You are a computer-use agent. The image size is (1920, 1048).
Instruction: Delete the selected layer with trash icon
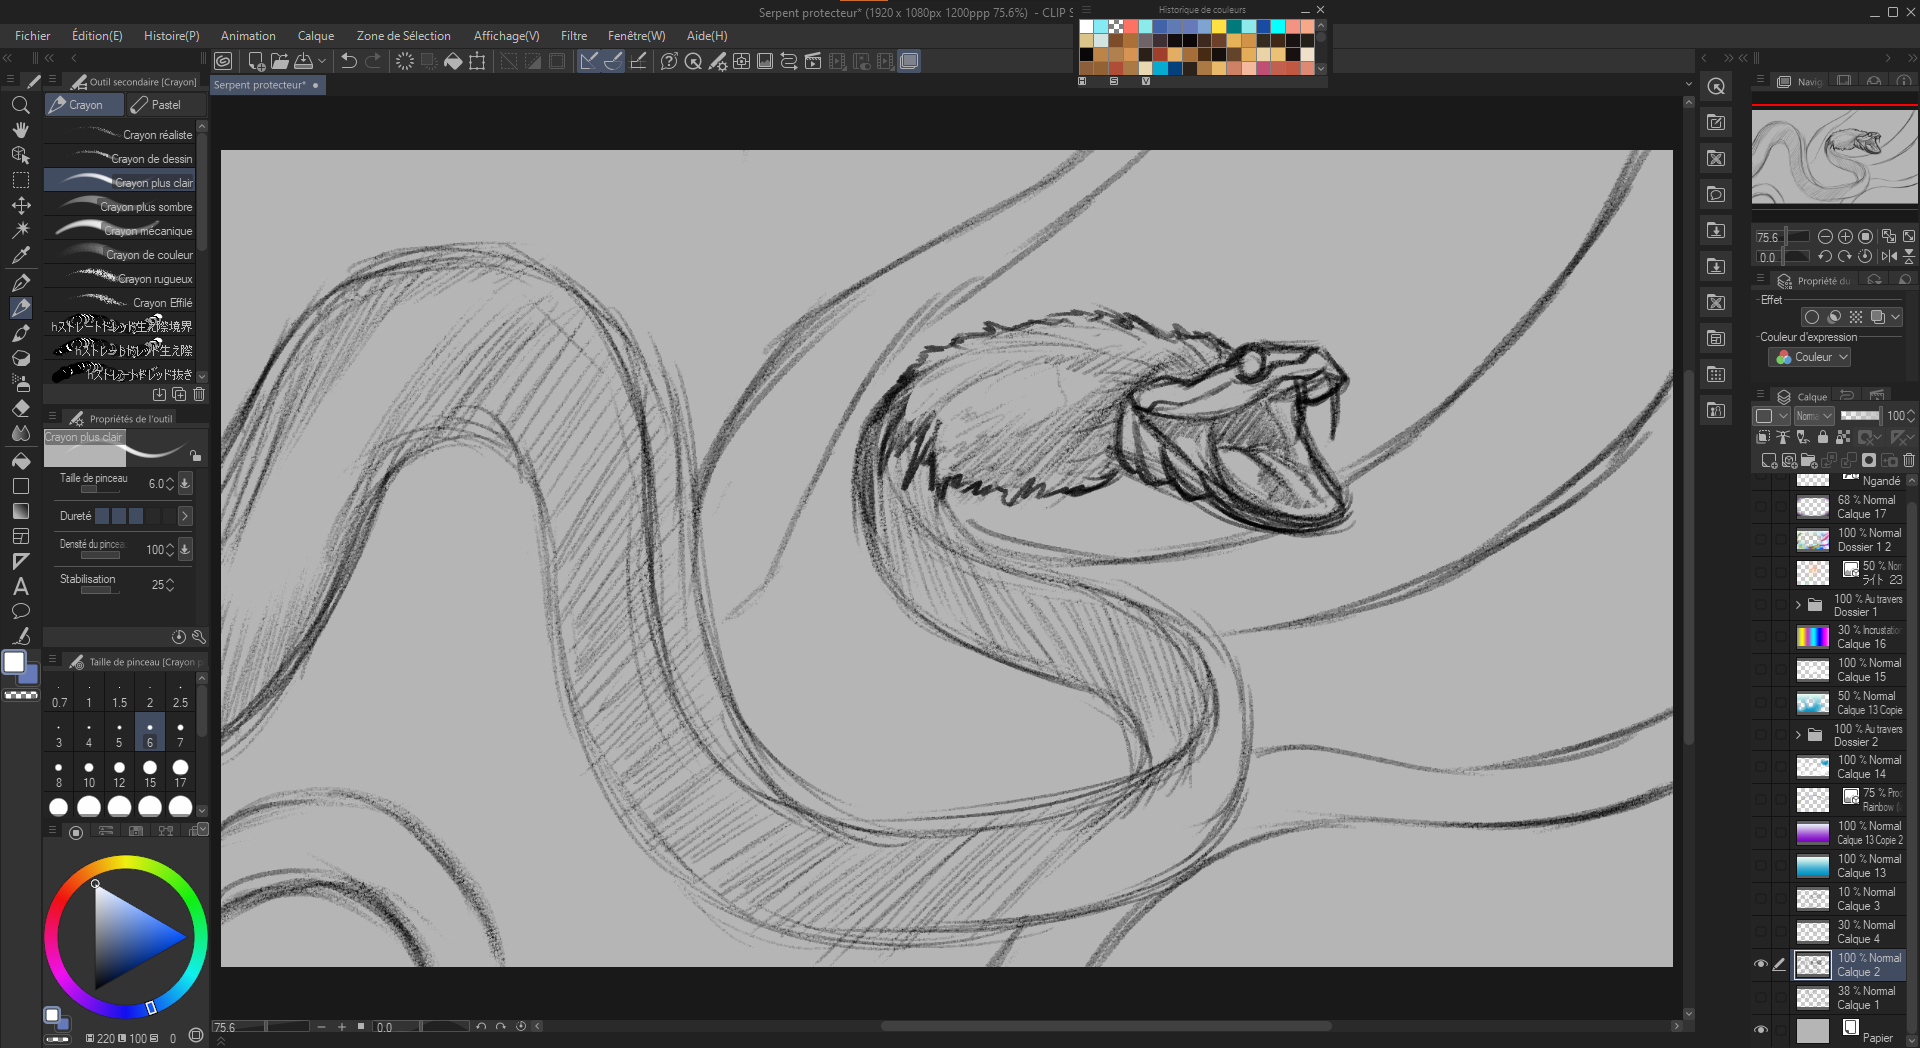coord(1908,460)
